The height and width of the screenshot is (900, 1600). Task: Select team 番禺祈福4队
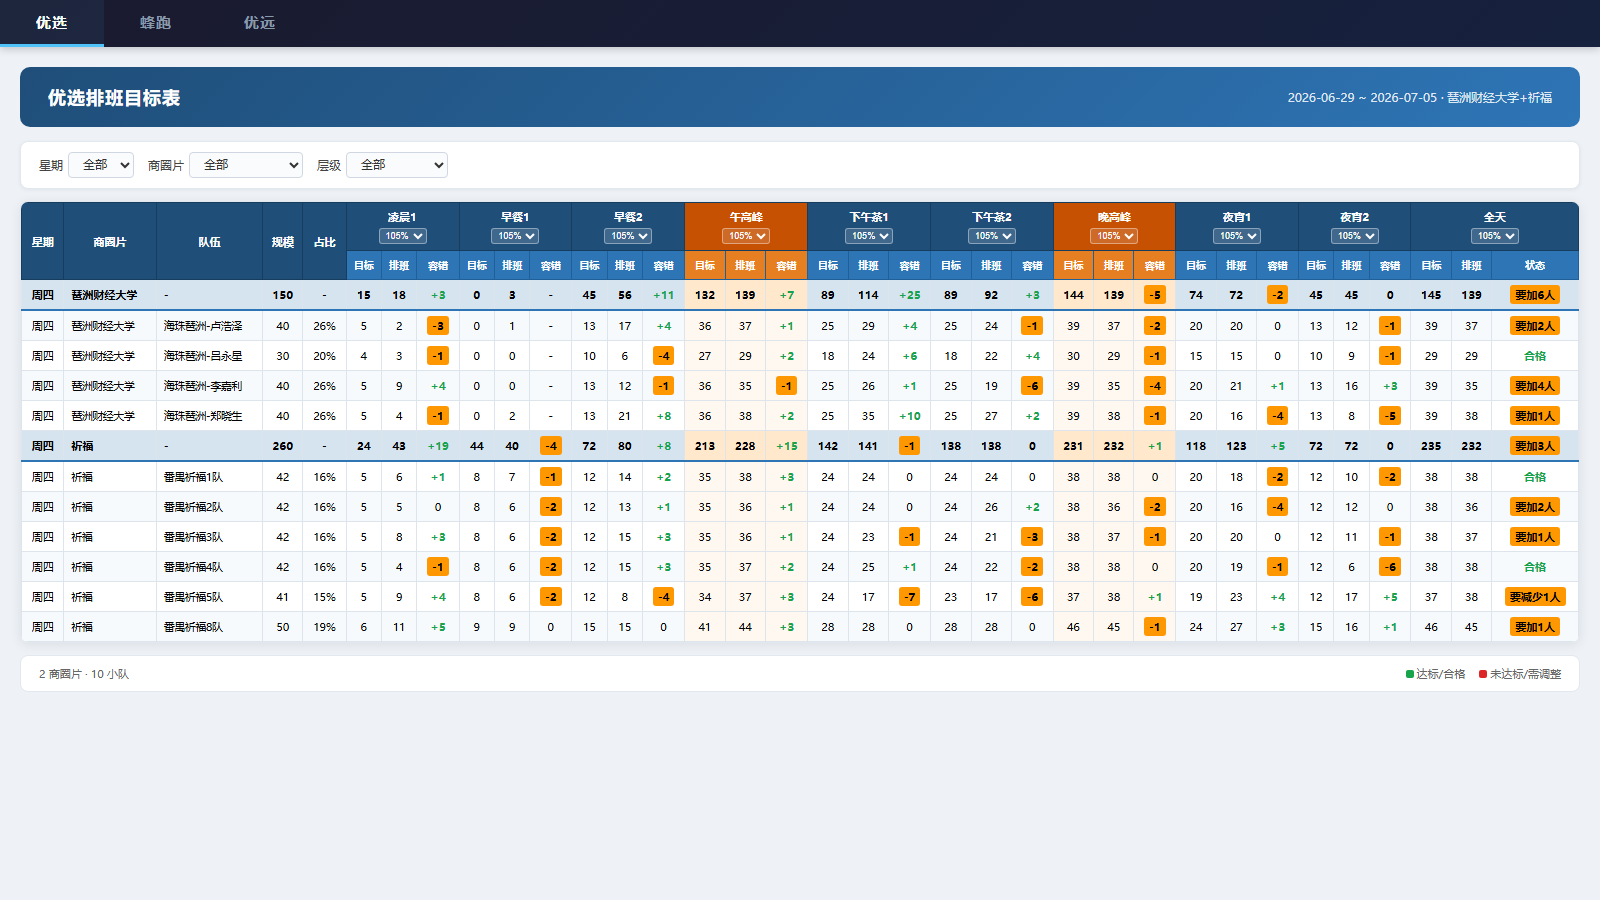tap(194, 567)
